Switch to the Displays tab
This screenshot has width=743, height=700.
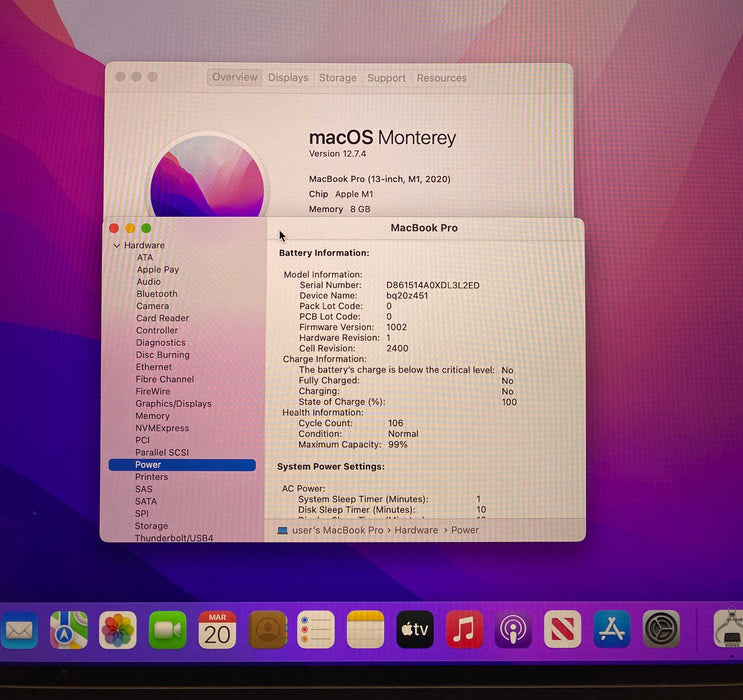click(x=288, y=78)
